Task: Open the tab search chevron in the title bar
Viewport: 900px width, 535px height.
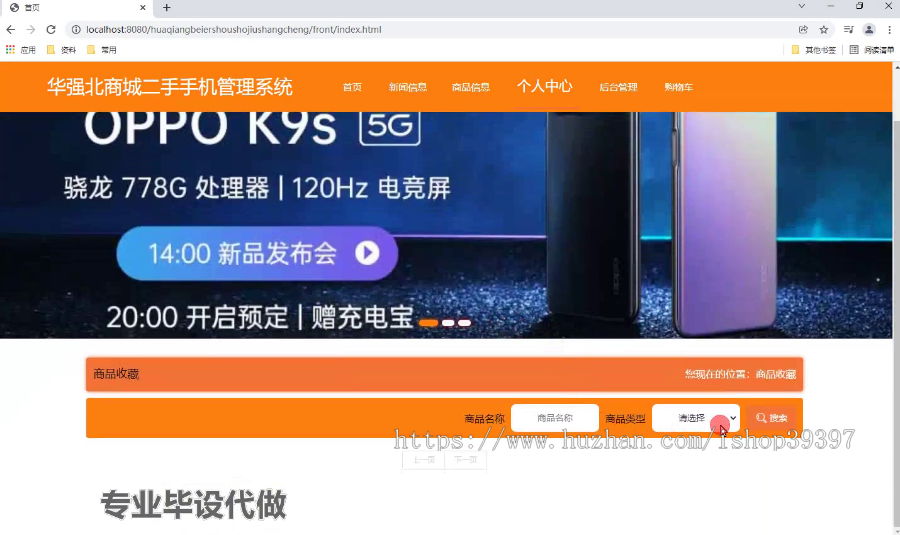Action: click(x=801, y=6)
